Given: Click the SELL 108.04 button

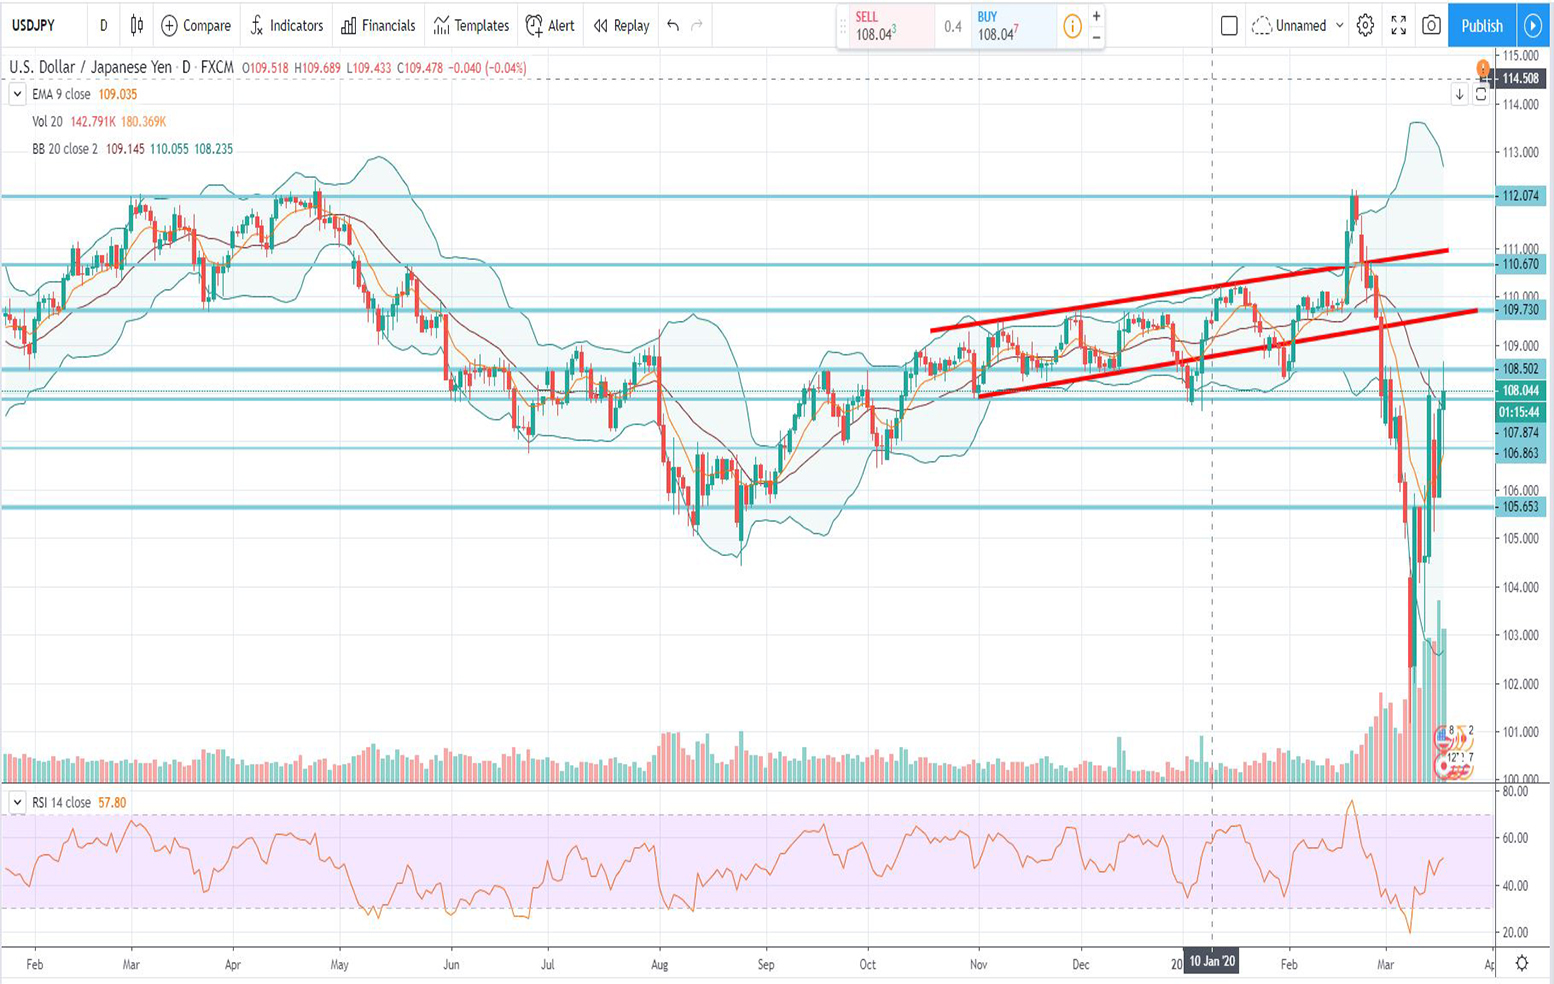Looking at the screenshot, I should tap(885, 26).
